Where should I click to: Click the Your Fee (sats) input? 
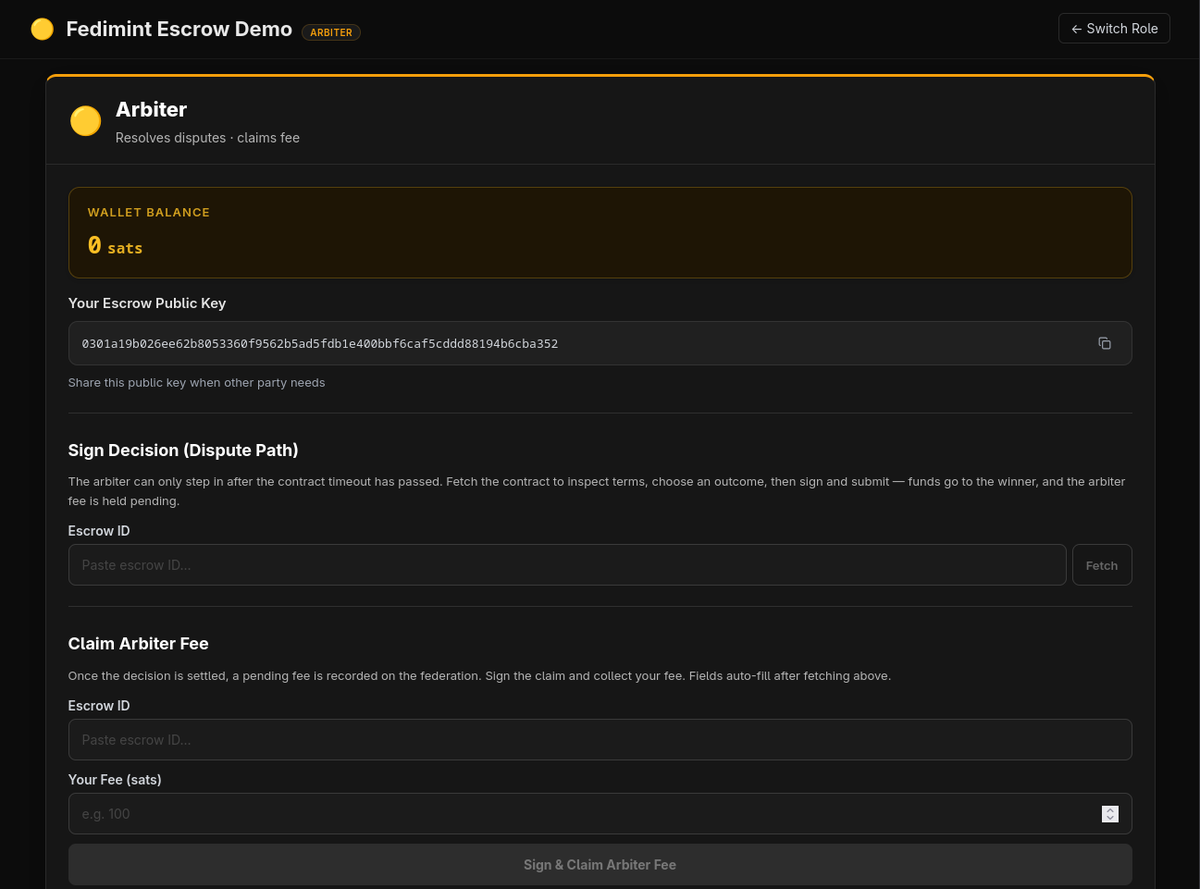600,814
